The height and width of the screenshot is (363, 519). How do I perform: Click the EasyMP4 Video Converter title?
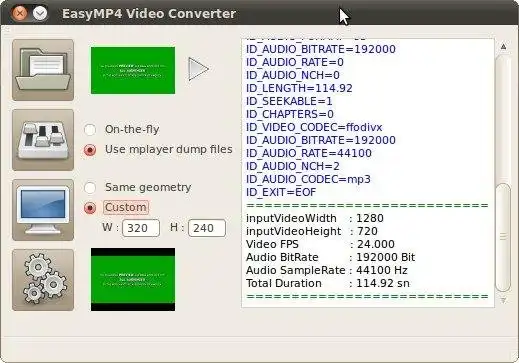click(149, 14)
